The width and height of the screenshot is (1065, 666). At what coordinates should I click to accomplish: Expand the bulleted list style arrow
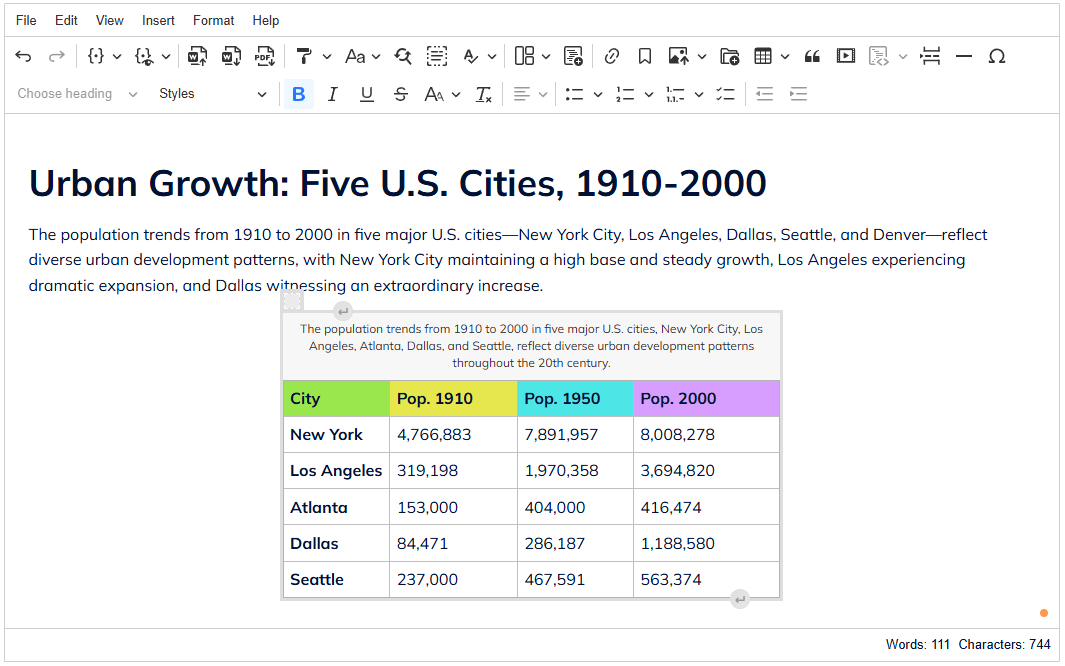coord(598,94)
